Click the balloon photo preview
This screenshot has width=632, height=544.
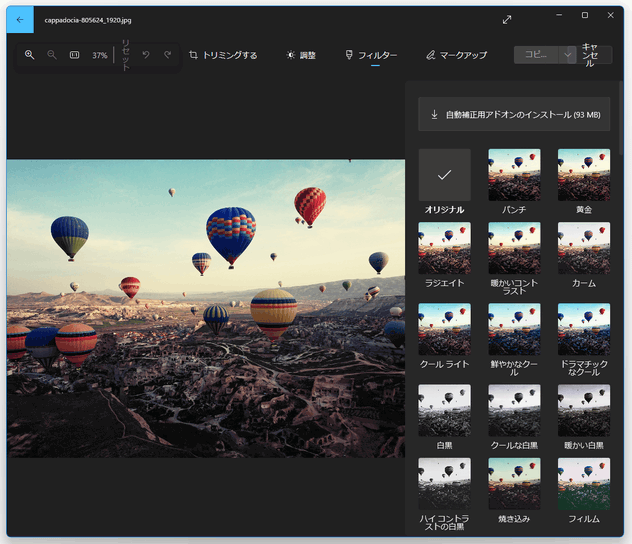click(x=206, y=308)
